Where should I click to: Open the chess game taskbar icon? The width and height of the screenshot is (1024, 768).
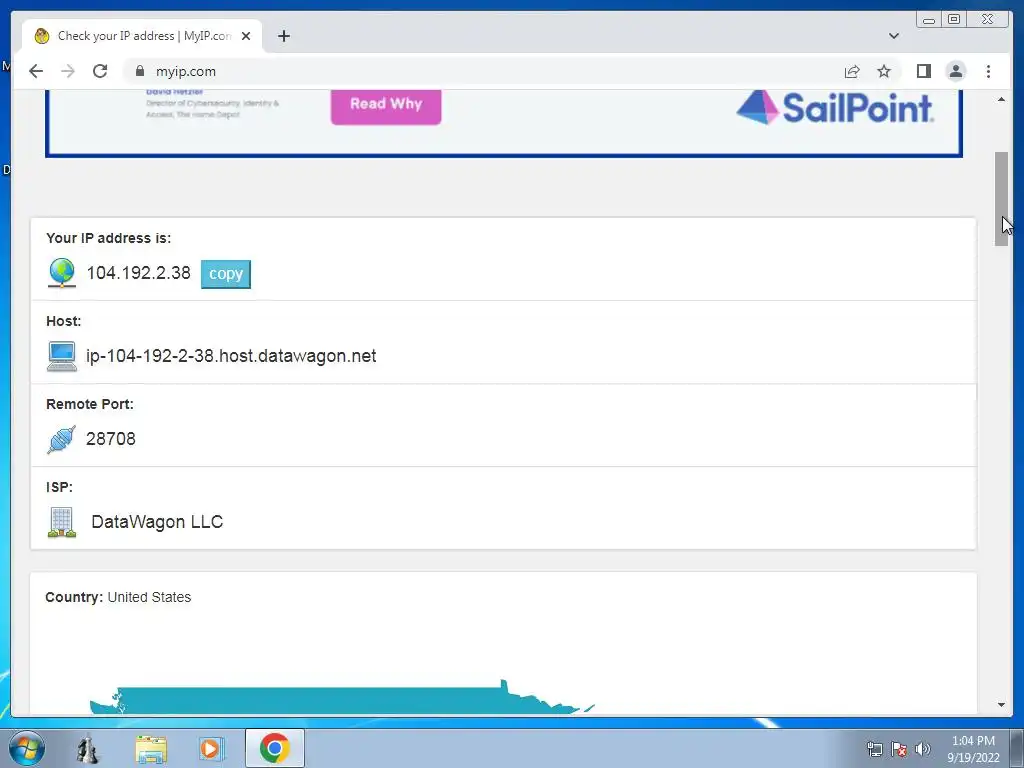pyautogui.click(x=87, y=748)
